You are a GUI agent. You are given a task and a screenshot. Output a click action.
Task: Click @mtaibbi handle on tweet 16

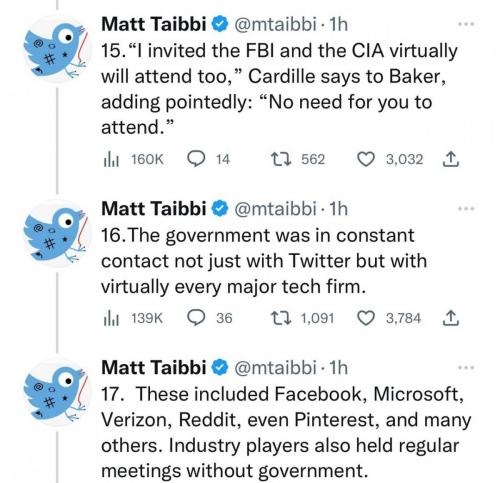pyautogui.click(x=275, y=209)
